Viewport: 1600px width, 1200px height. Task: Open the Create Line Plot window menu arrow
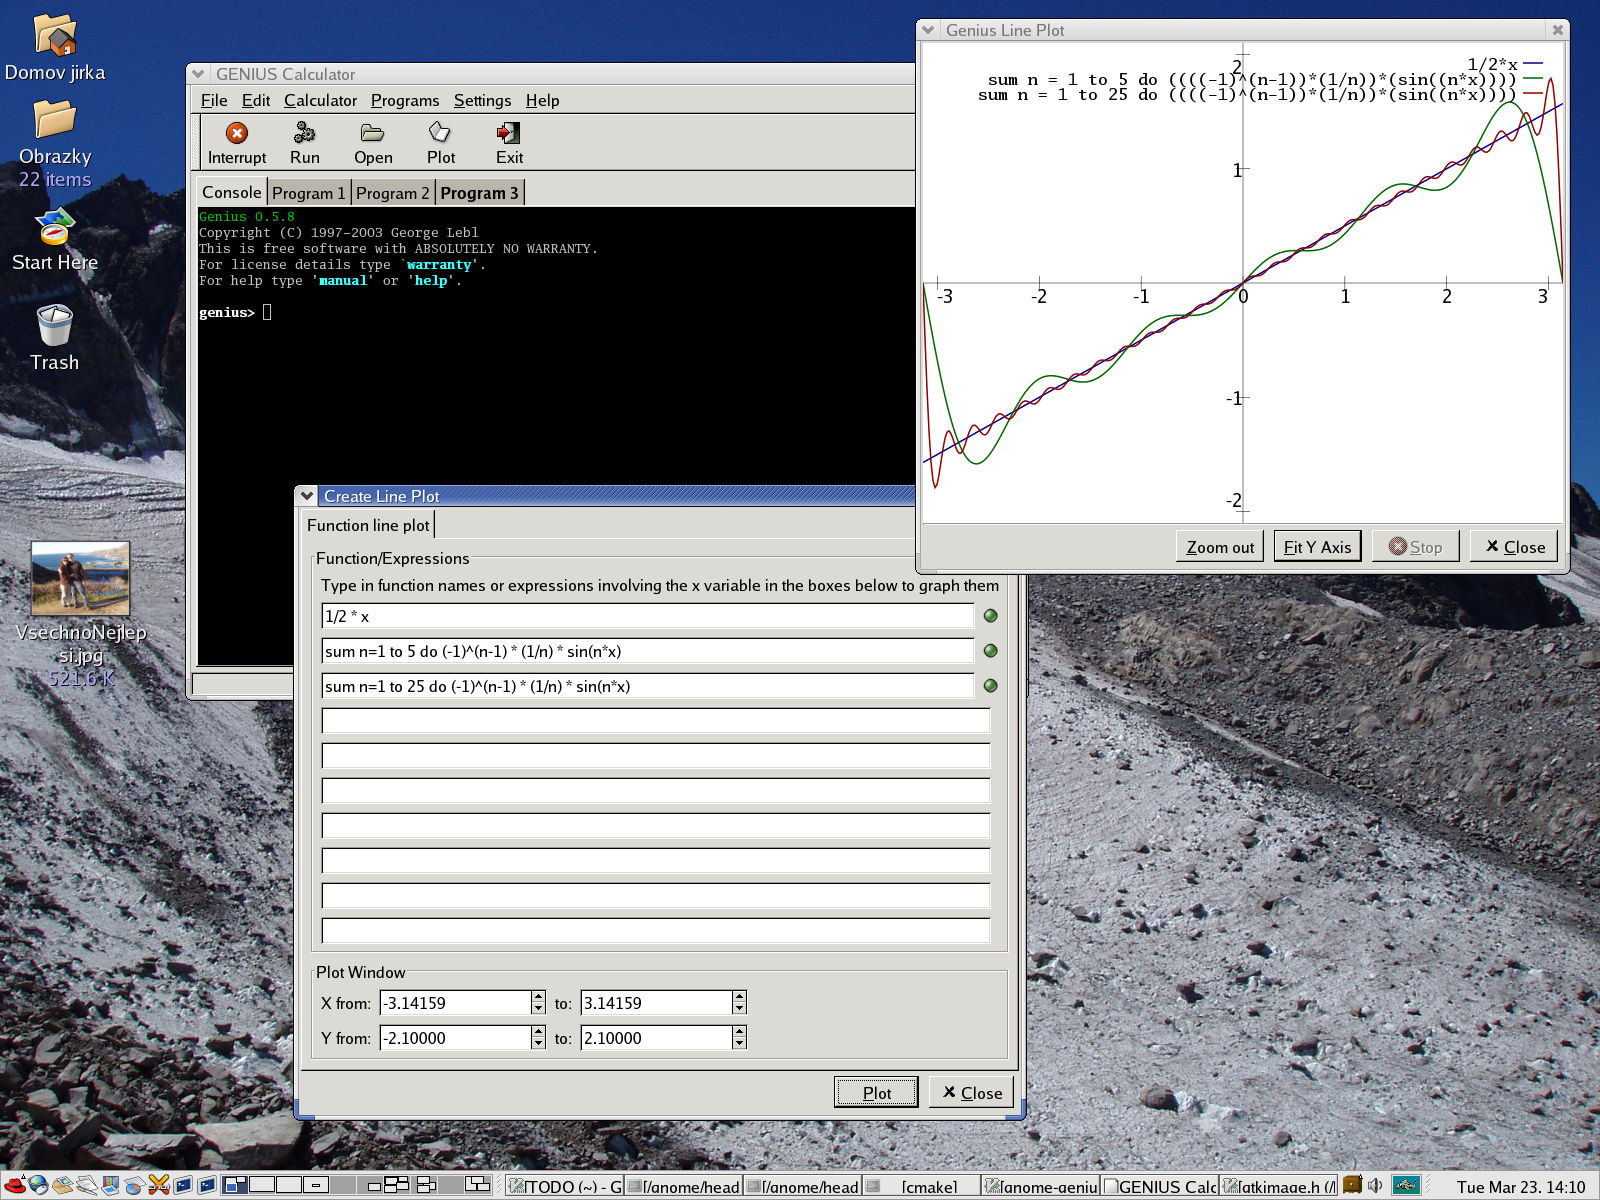click(x=307, y=496)
